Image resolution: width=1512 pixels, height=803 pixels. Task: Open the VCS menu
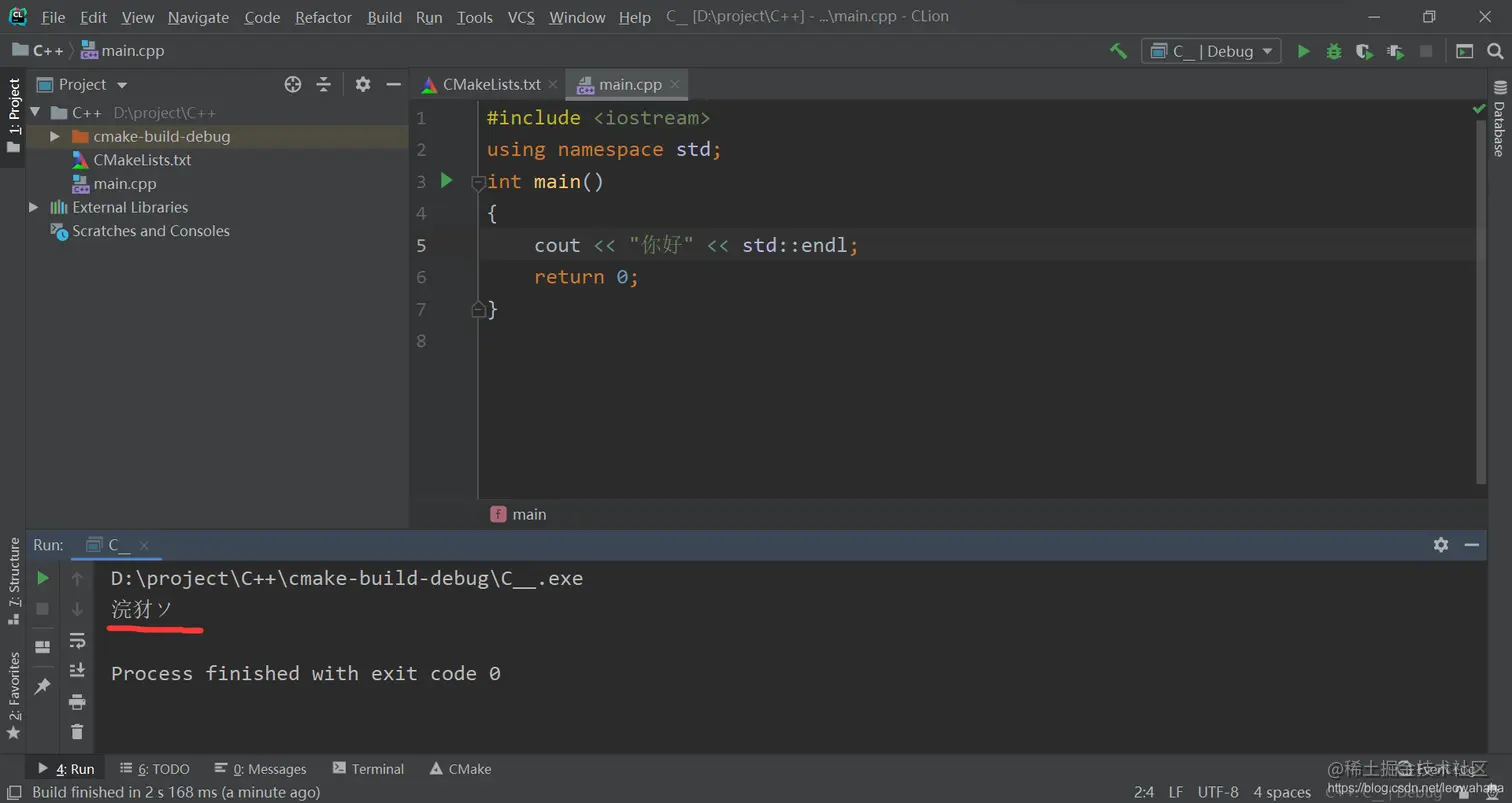(x=521, y=17)
